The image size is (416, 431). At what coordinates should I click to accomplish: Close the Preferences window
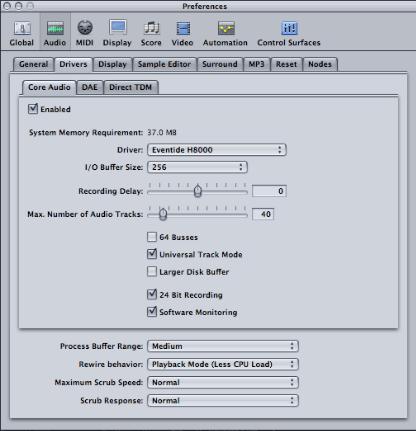(7, 6)
